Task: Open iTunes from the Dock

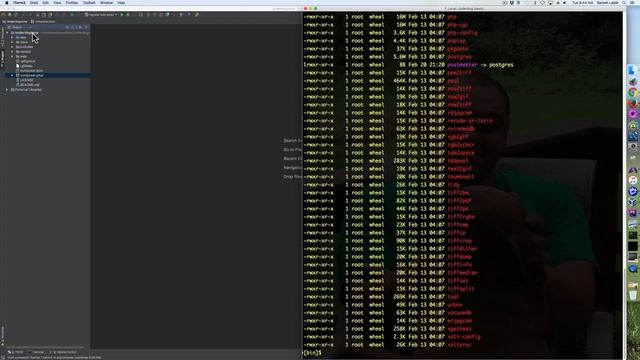Action: click(633, 180)
